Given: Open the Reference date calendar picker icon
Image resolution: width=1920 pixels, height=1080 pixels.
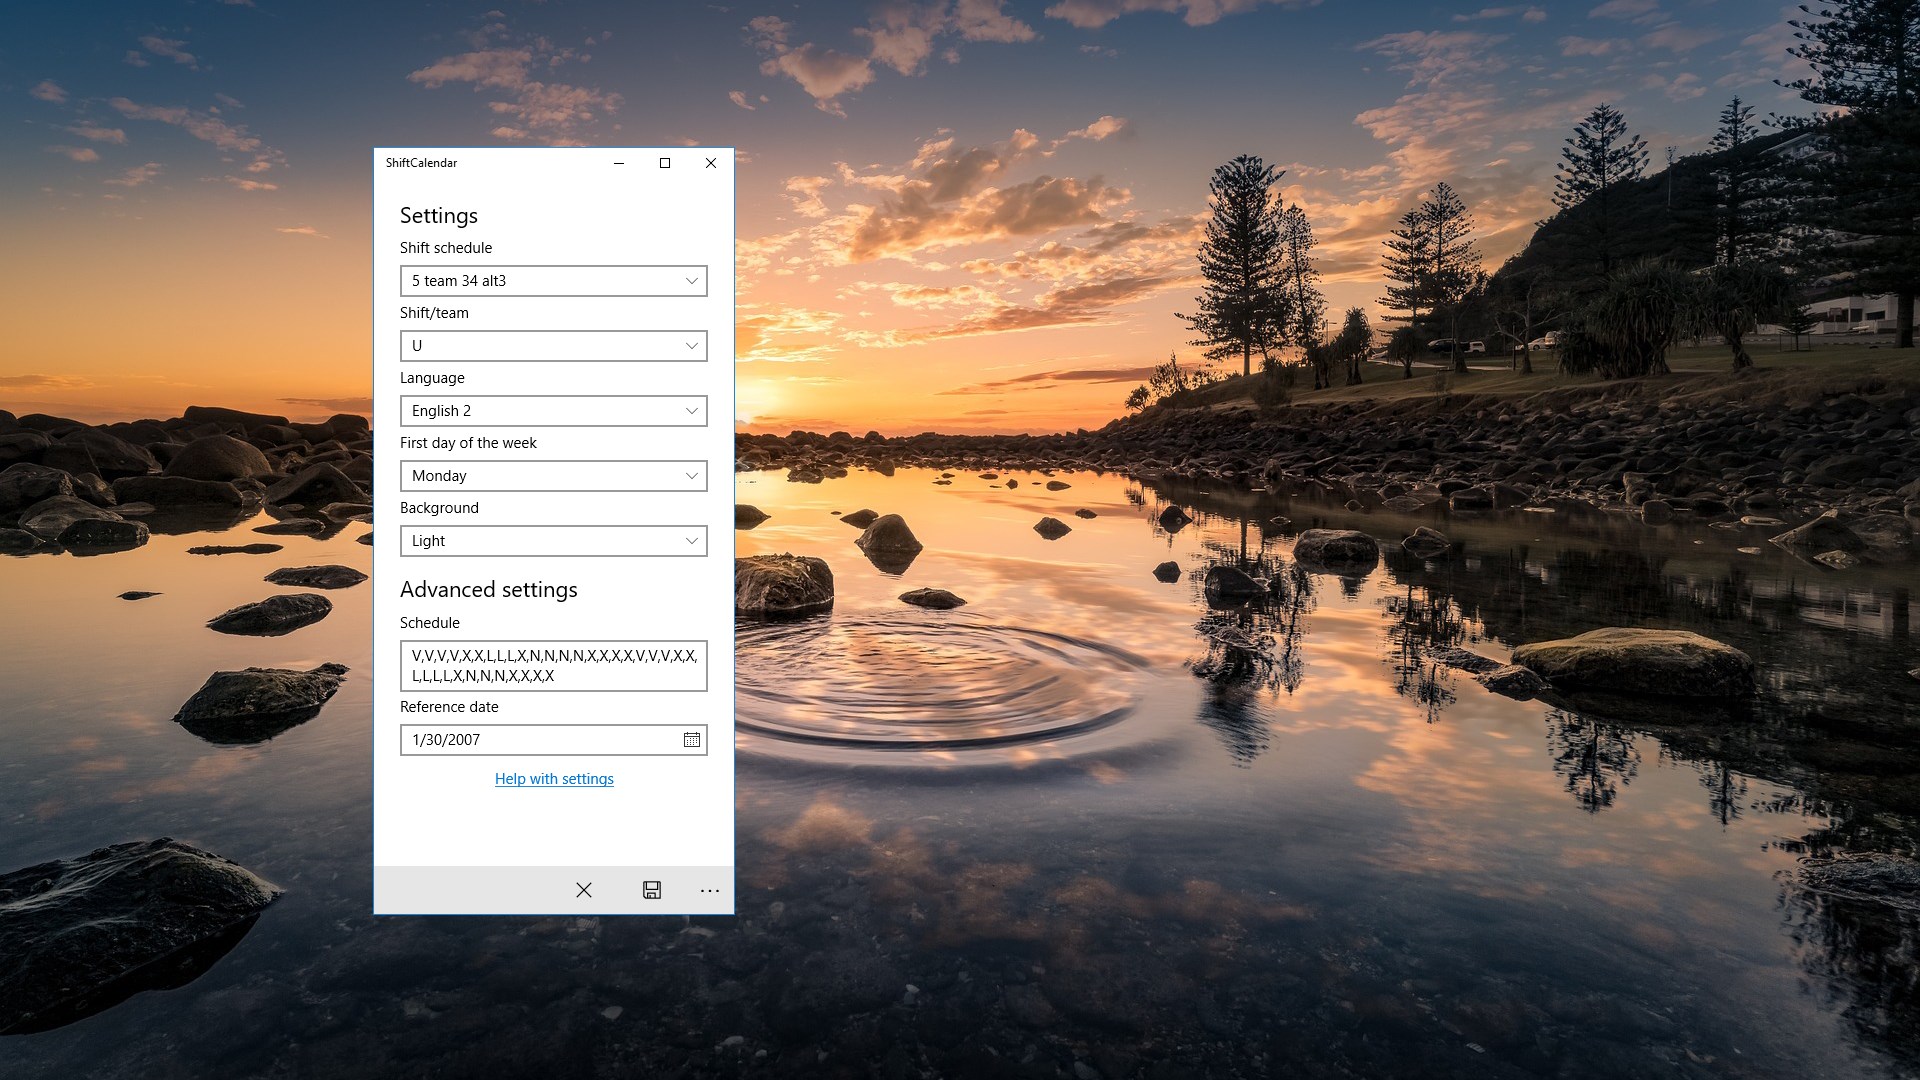Looking at the screenshot, I should point(692,740).
